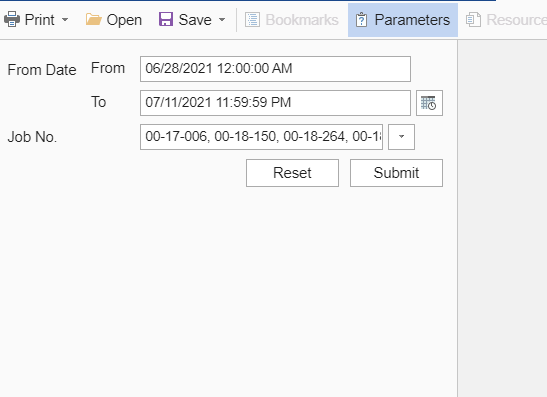Click into the From date field
The height and width of the screenshot is (397, 547).
tap(275, 69)
